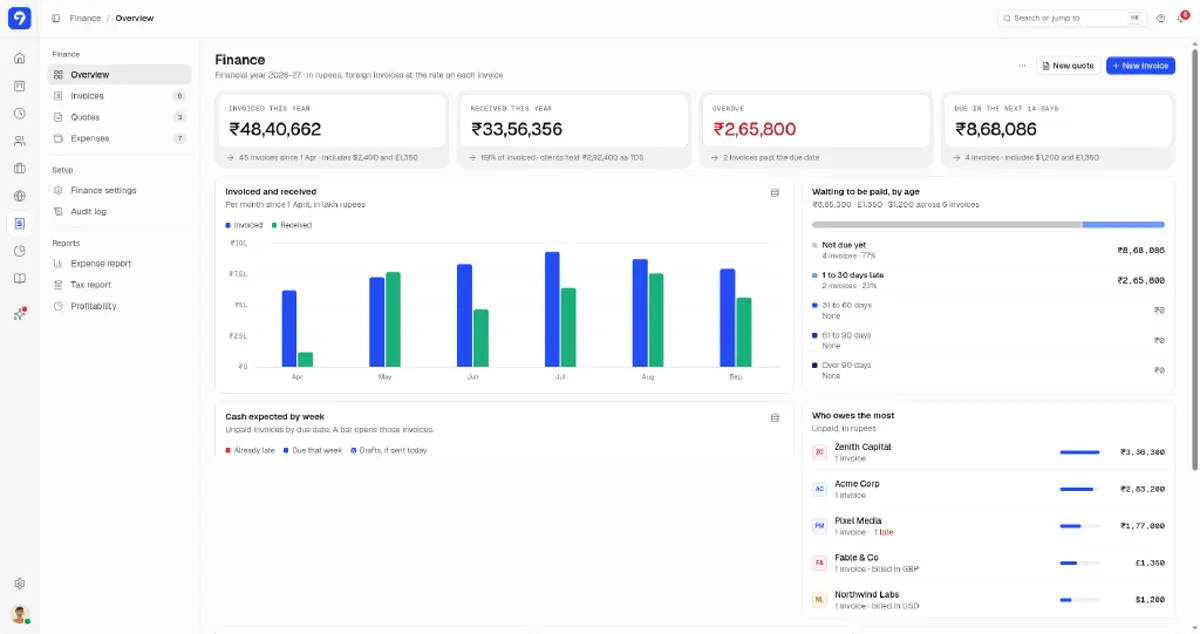The image size is (1200, 634).
Task: Open Expenses in the sidebar
Action: pyautogui.click(x=119, y=138)
